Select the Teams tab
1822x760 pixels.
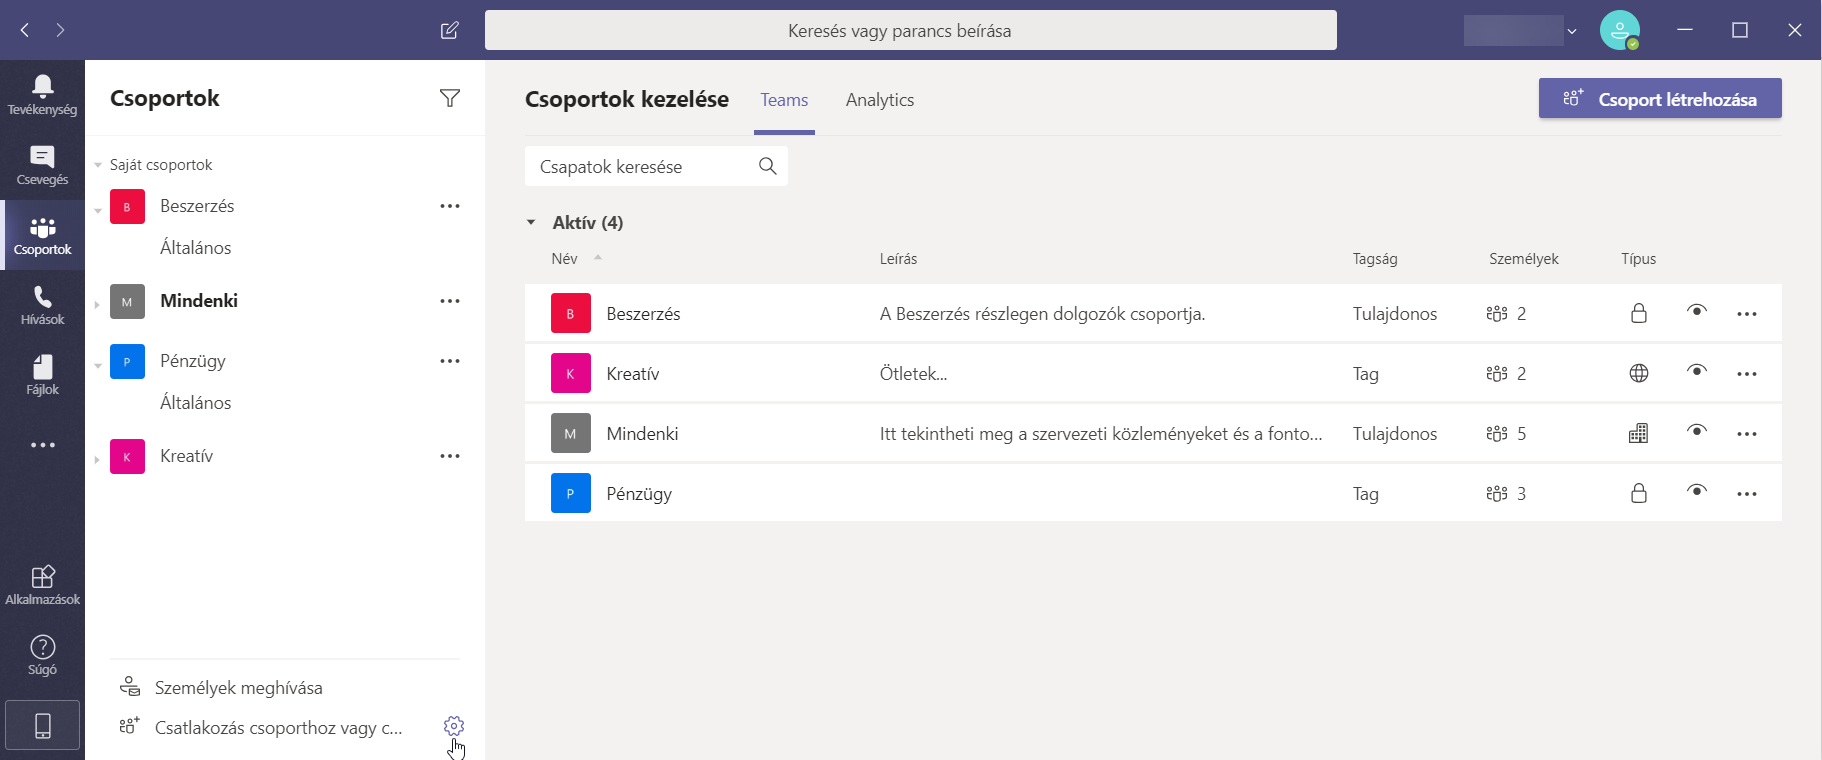tap(784, 100)
